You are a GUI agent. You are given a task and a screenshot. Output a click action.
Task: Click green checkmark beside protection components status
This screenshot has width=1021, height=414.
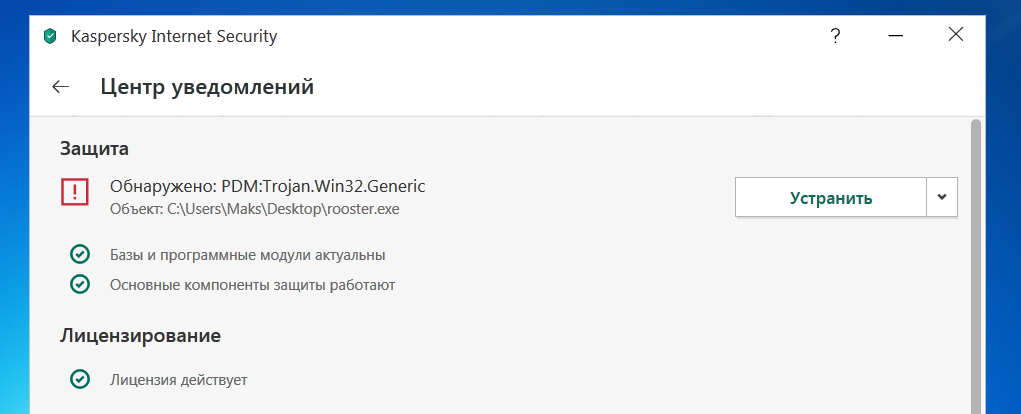pos(80,285)
